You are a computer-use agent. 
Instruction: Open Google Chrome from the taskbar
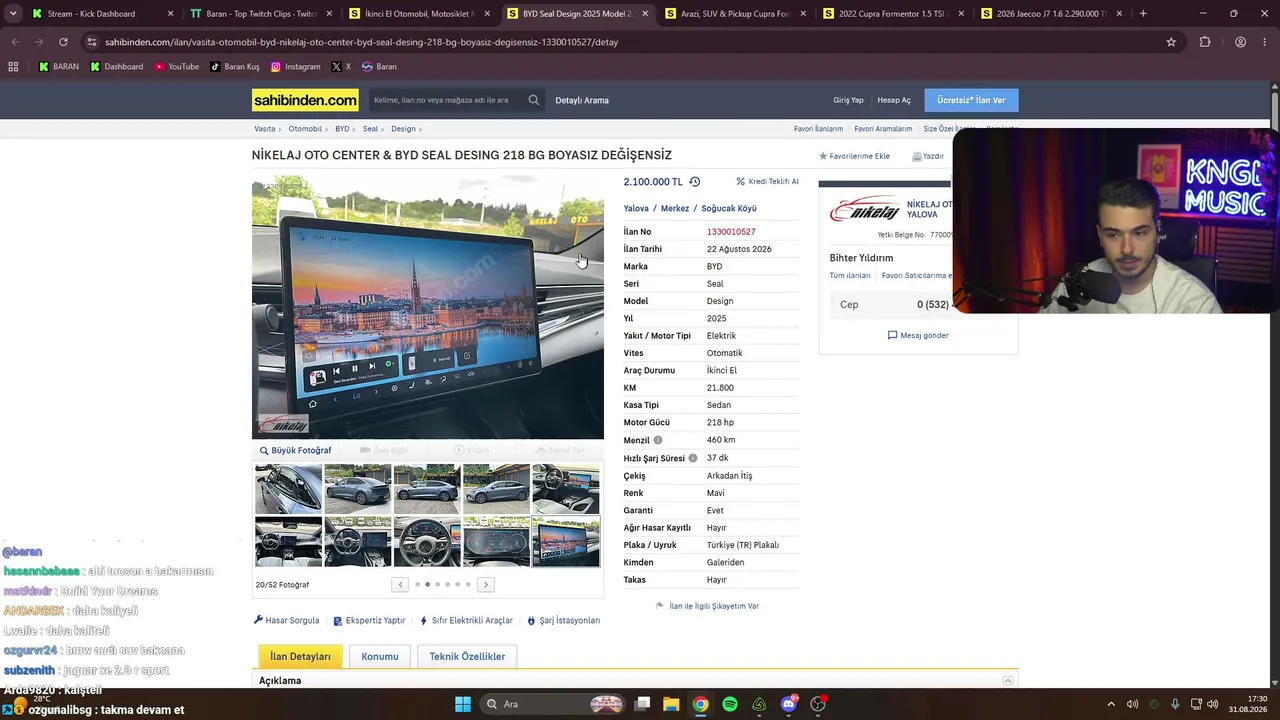point(701,704)
